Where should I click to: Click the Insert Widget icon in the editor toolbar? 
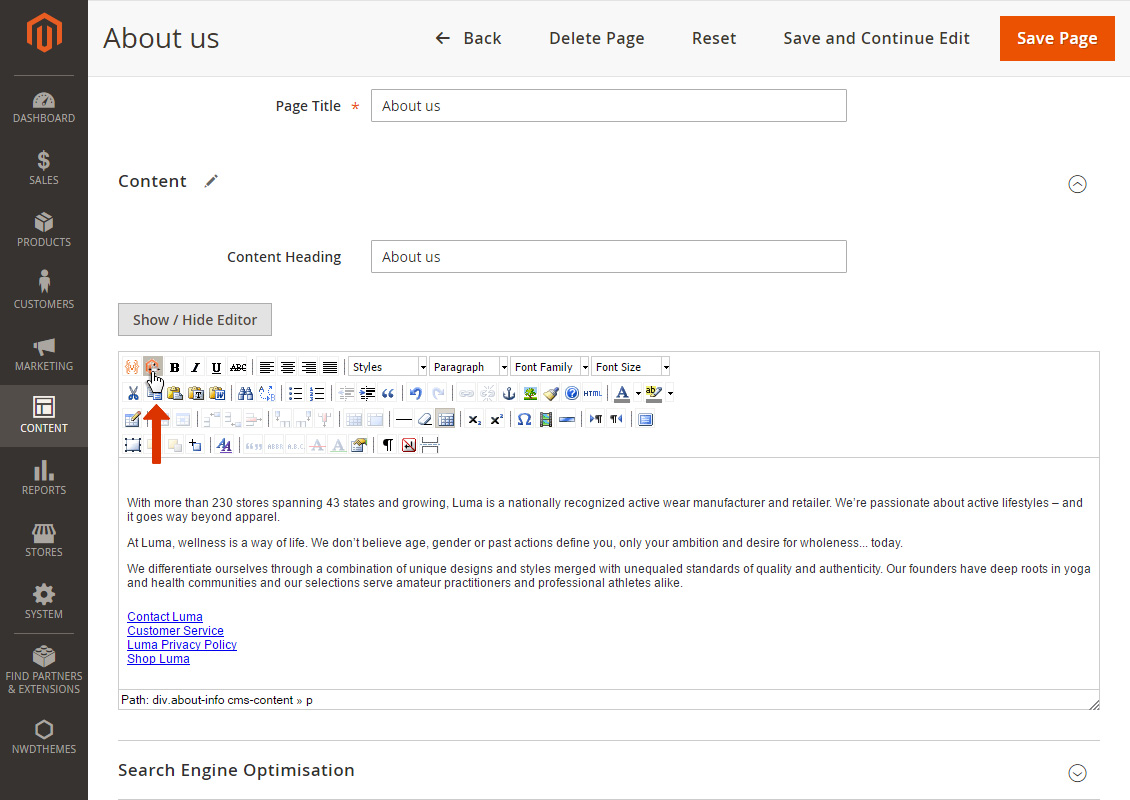[x=153, y=367]
